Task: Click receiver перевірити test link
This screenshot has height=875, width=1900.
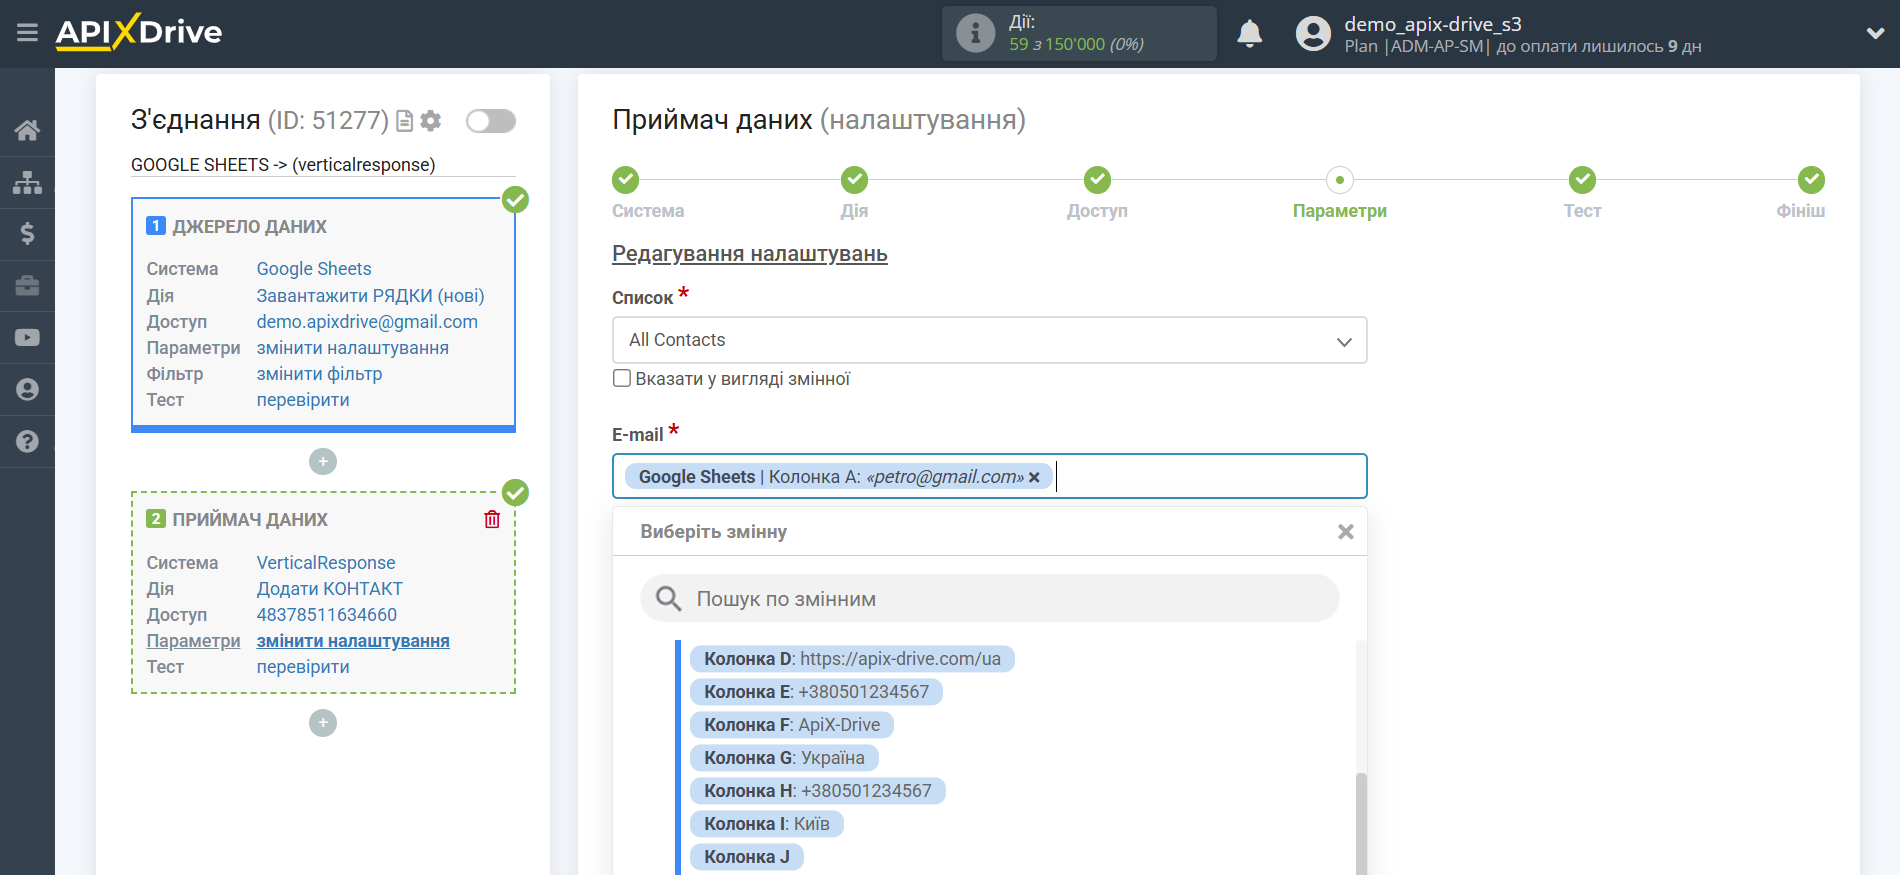Action: pos(303,667)
